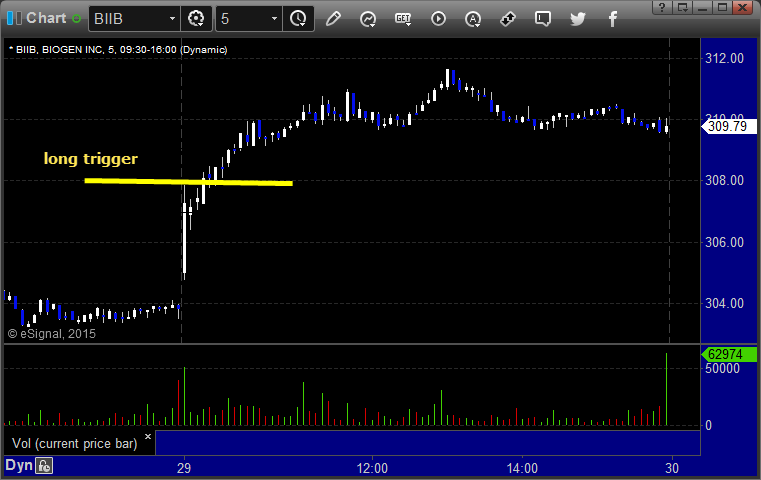Click the 50000 volume axis label

coord(722,368)
